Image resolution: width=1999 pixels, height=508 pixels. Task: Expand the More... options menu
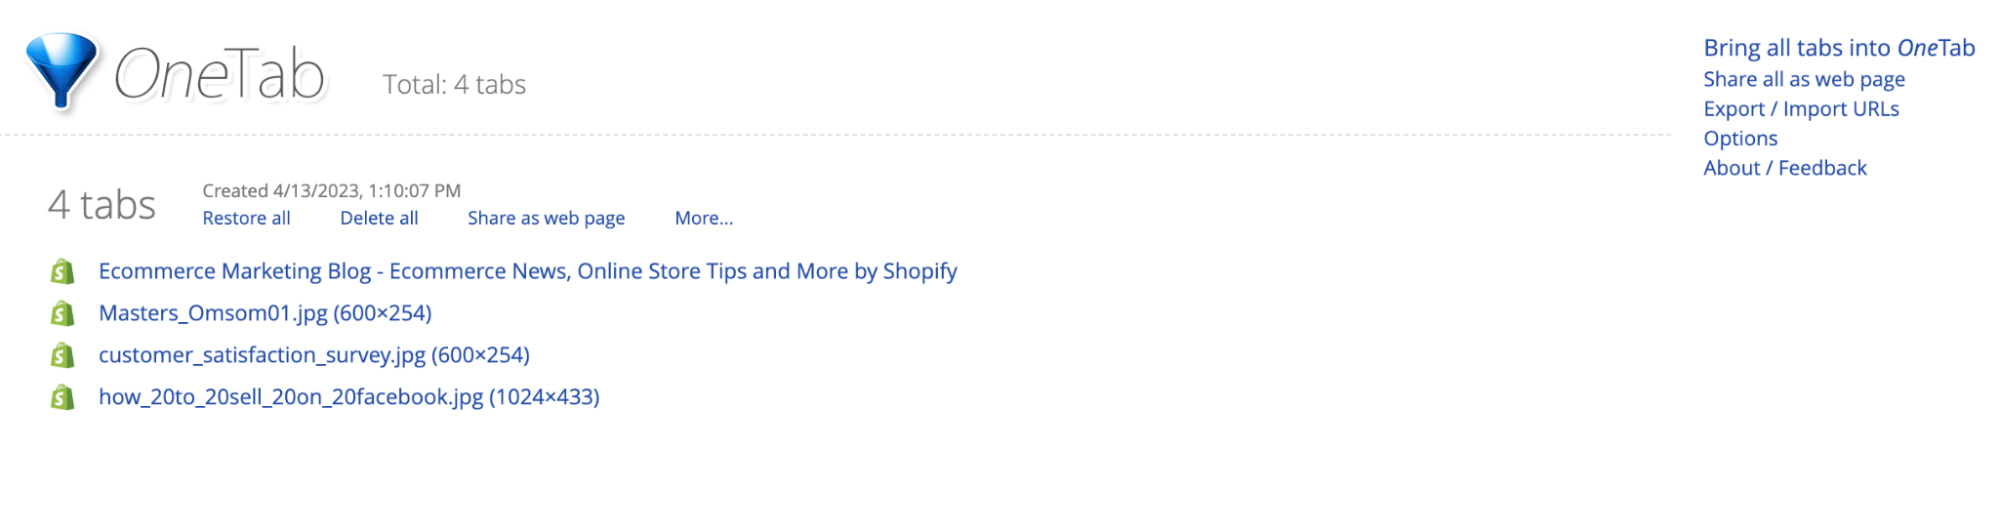(703, 218)
